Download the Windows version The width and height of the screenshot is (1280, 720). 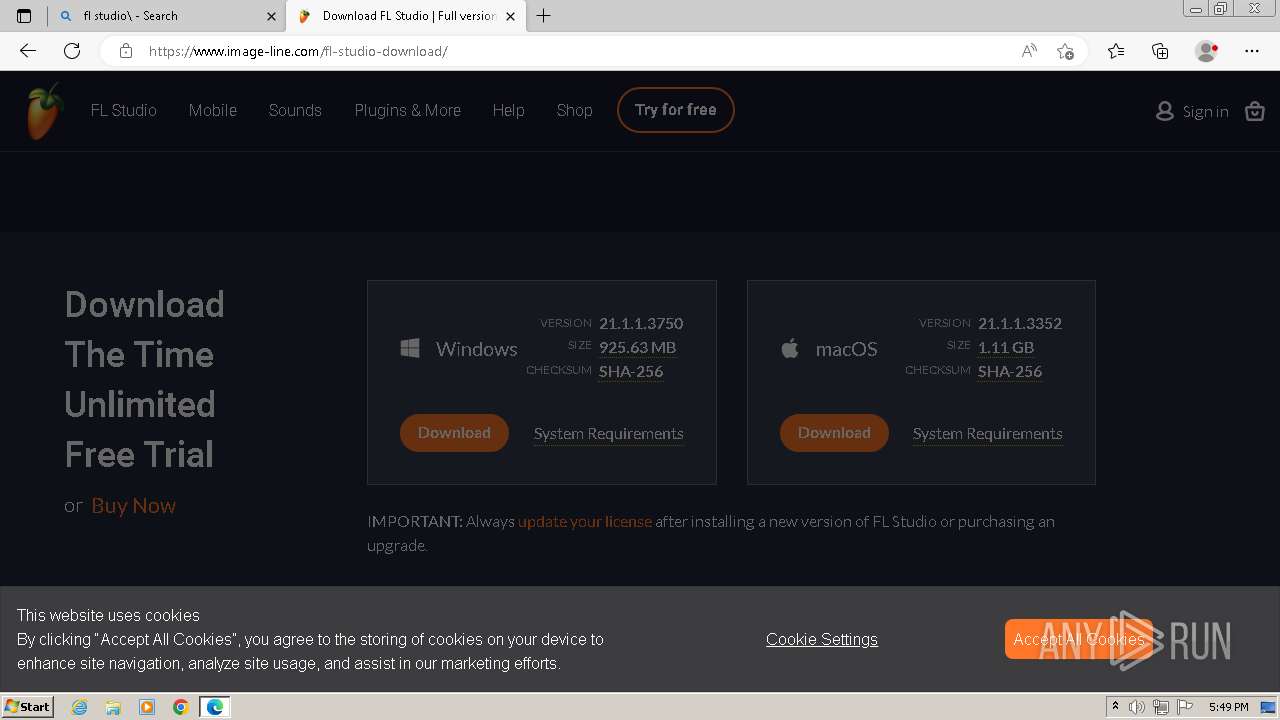[x=454, y=433]
